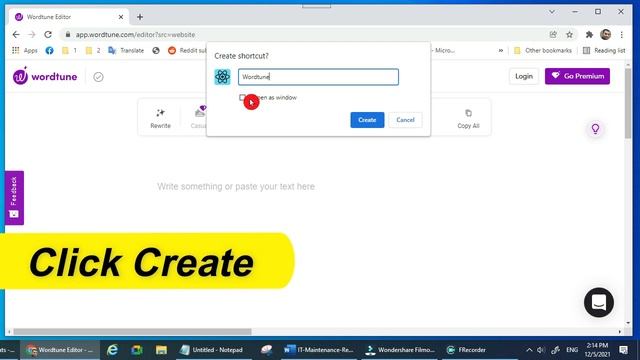Screen dimensions: 640x360
Task: Click the checkmark status icon beside logo
Action: [98, 77]
